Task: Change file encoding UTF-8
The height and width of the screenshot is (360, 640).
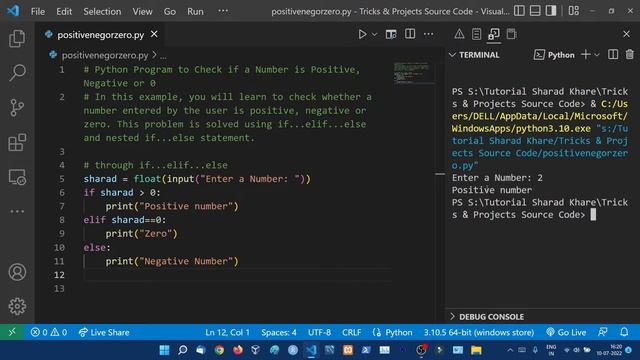Action: [x=319, y=332]
